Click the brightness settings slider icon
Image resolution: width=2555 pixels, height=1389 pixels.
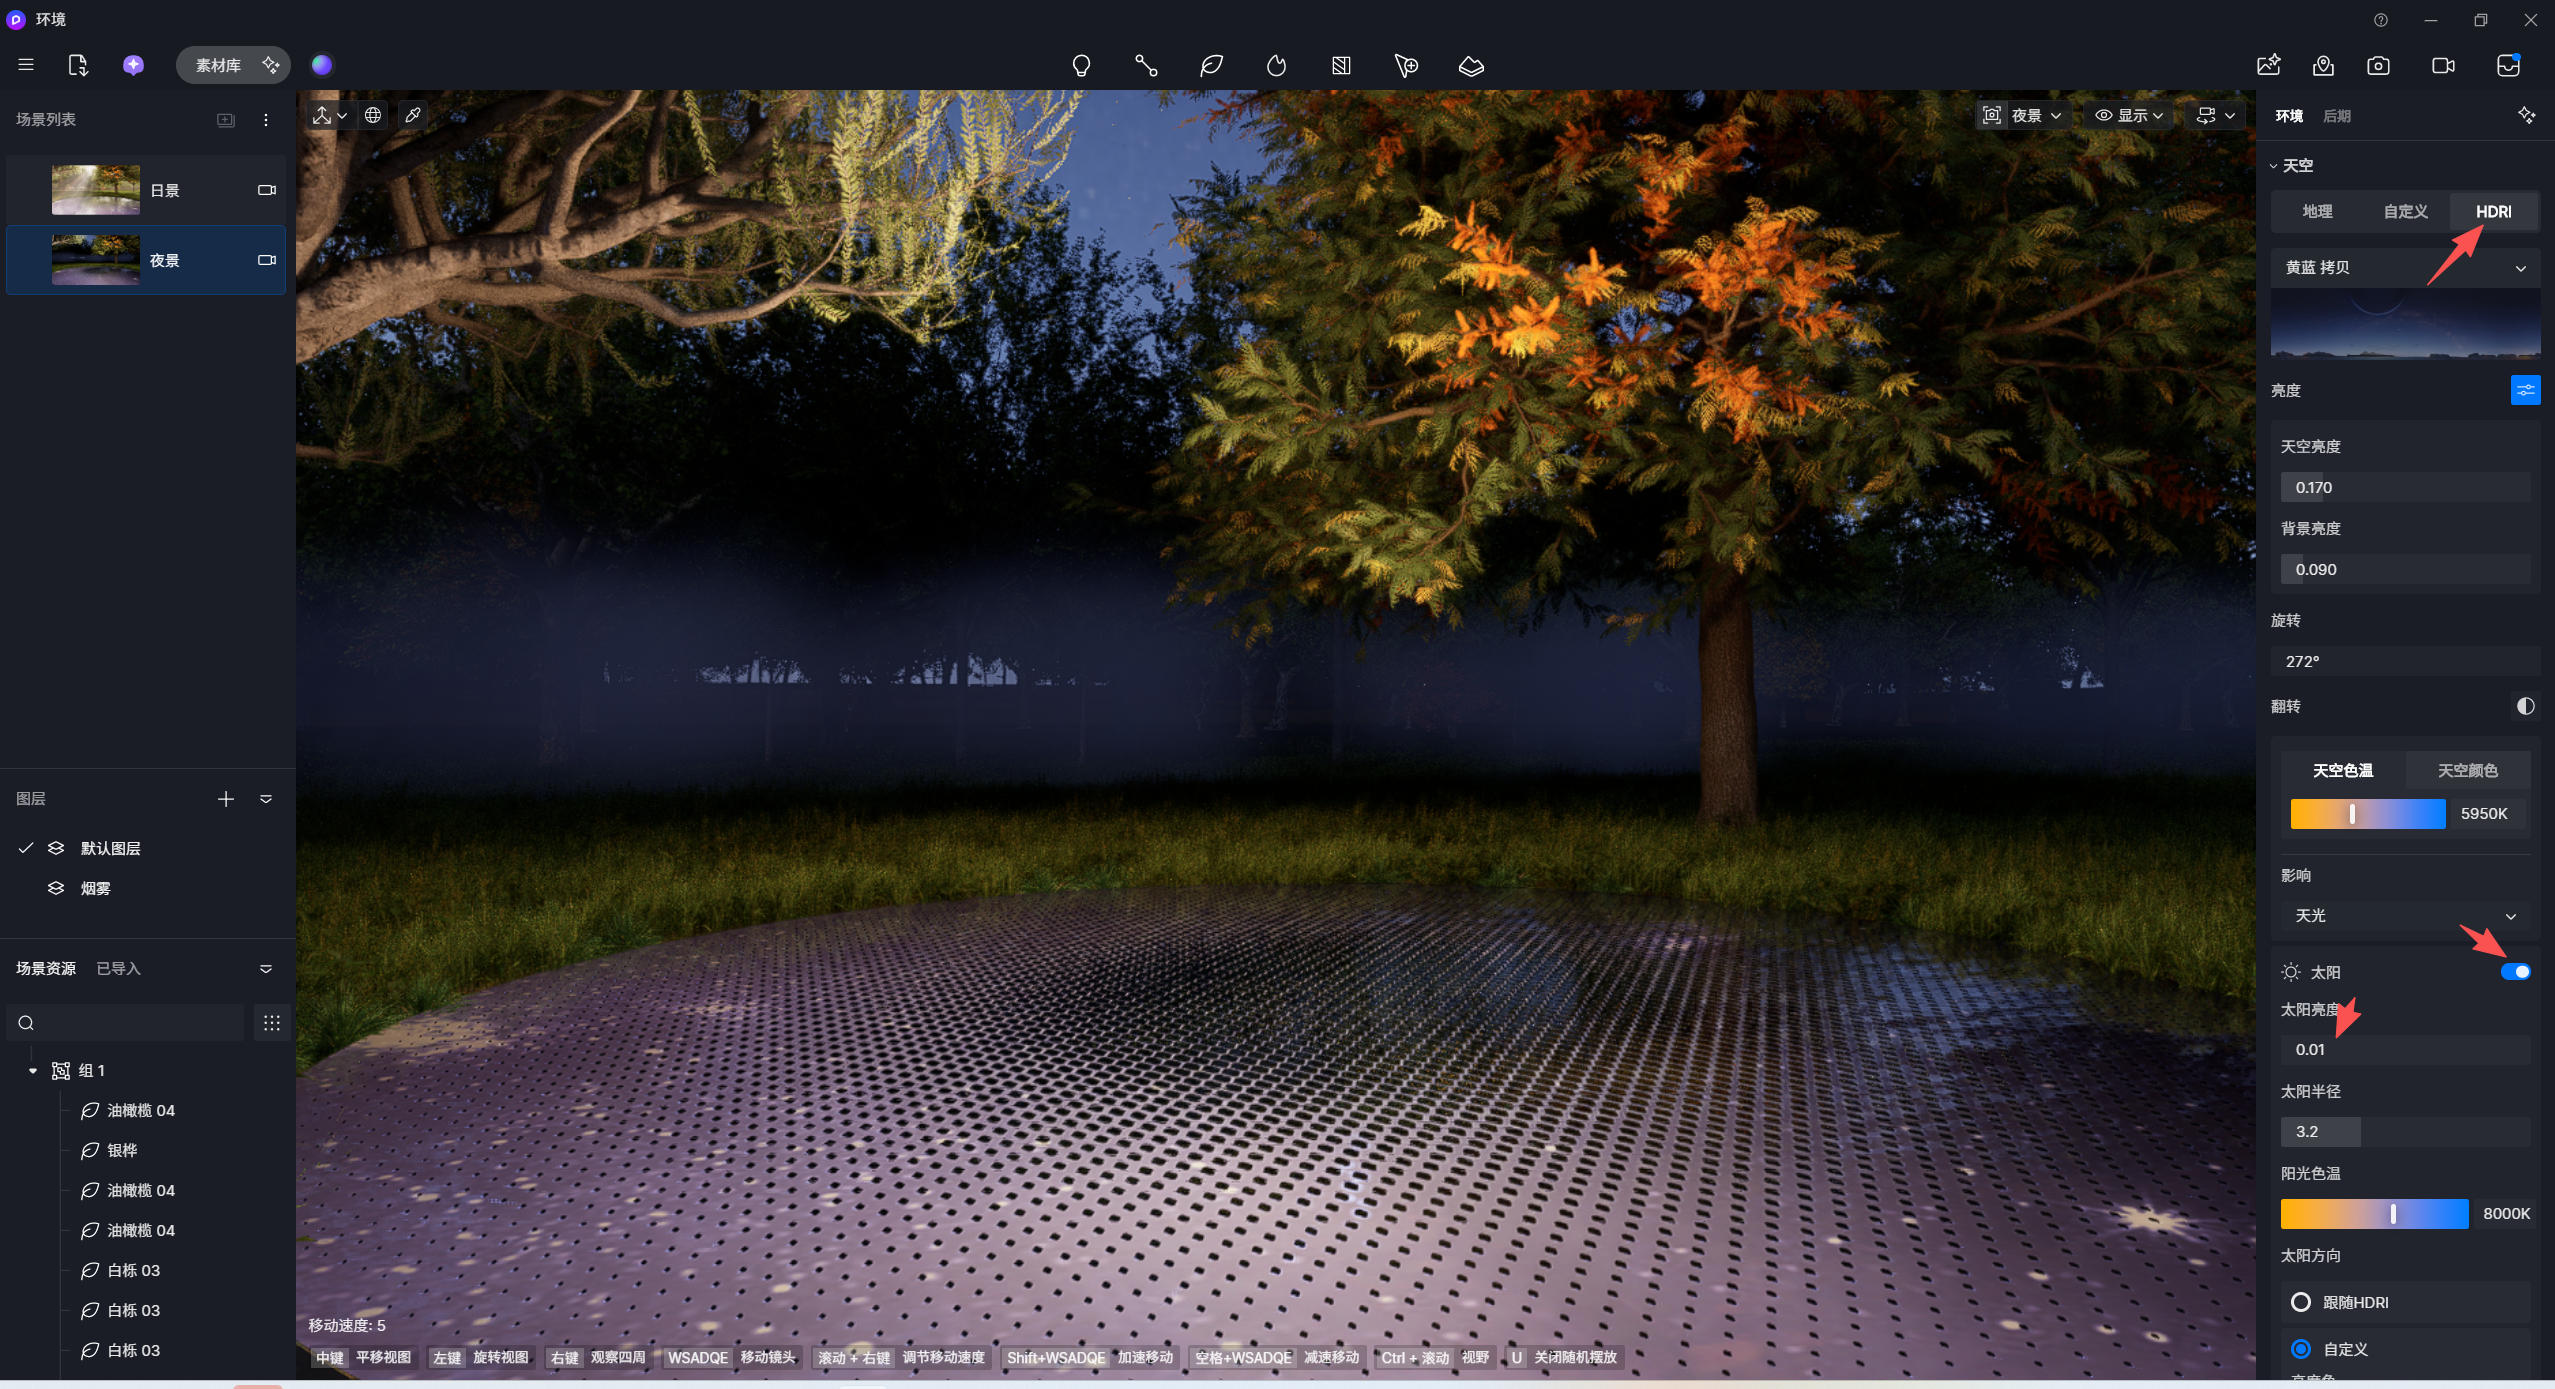click(x=2525, y=390)
